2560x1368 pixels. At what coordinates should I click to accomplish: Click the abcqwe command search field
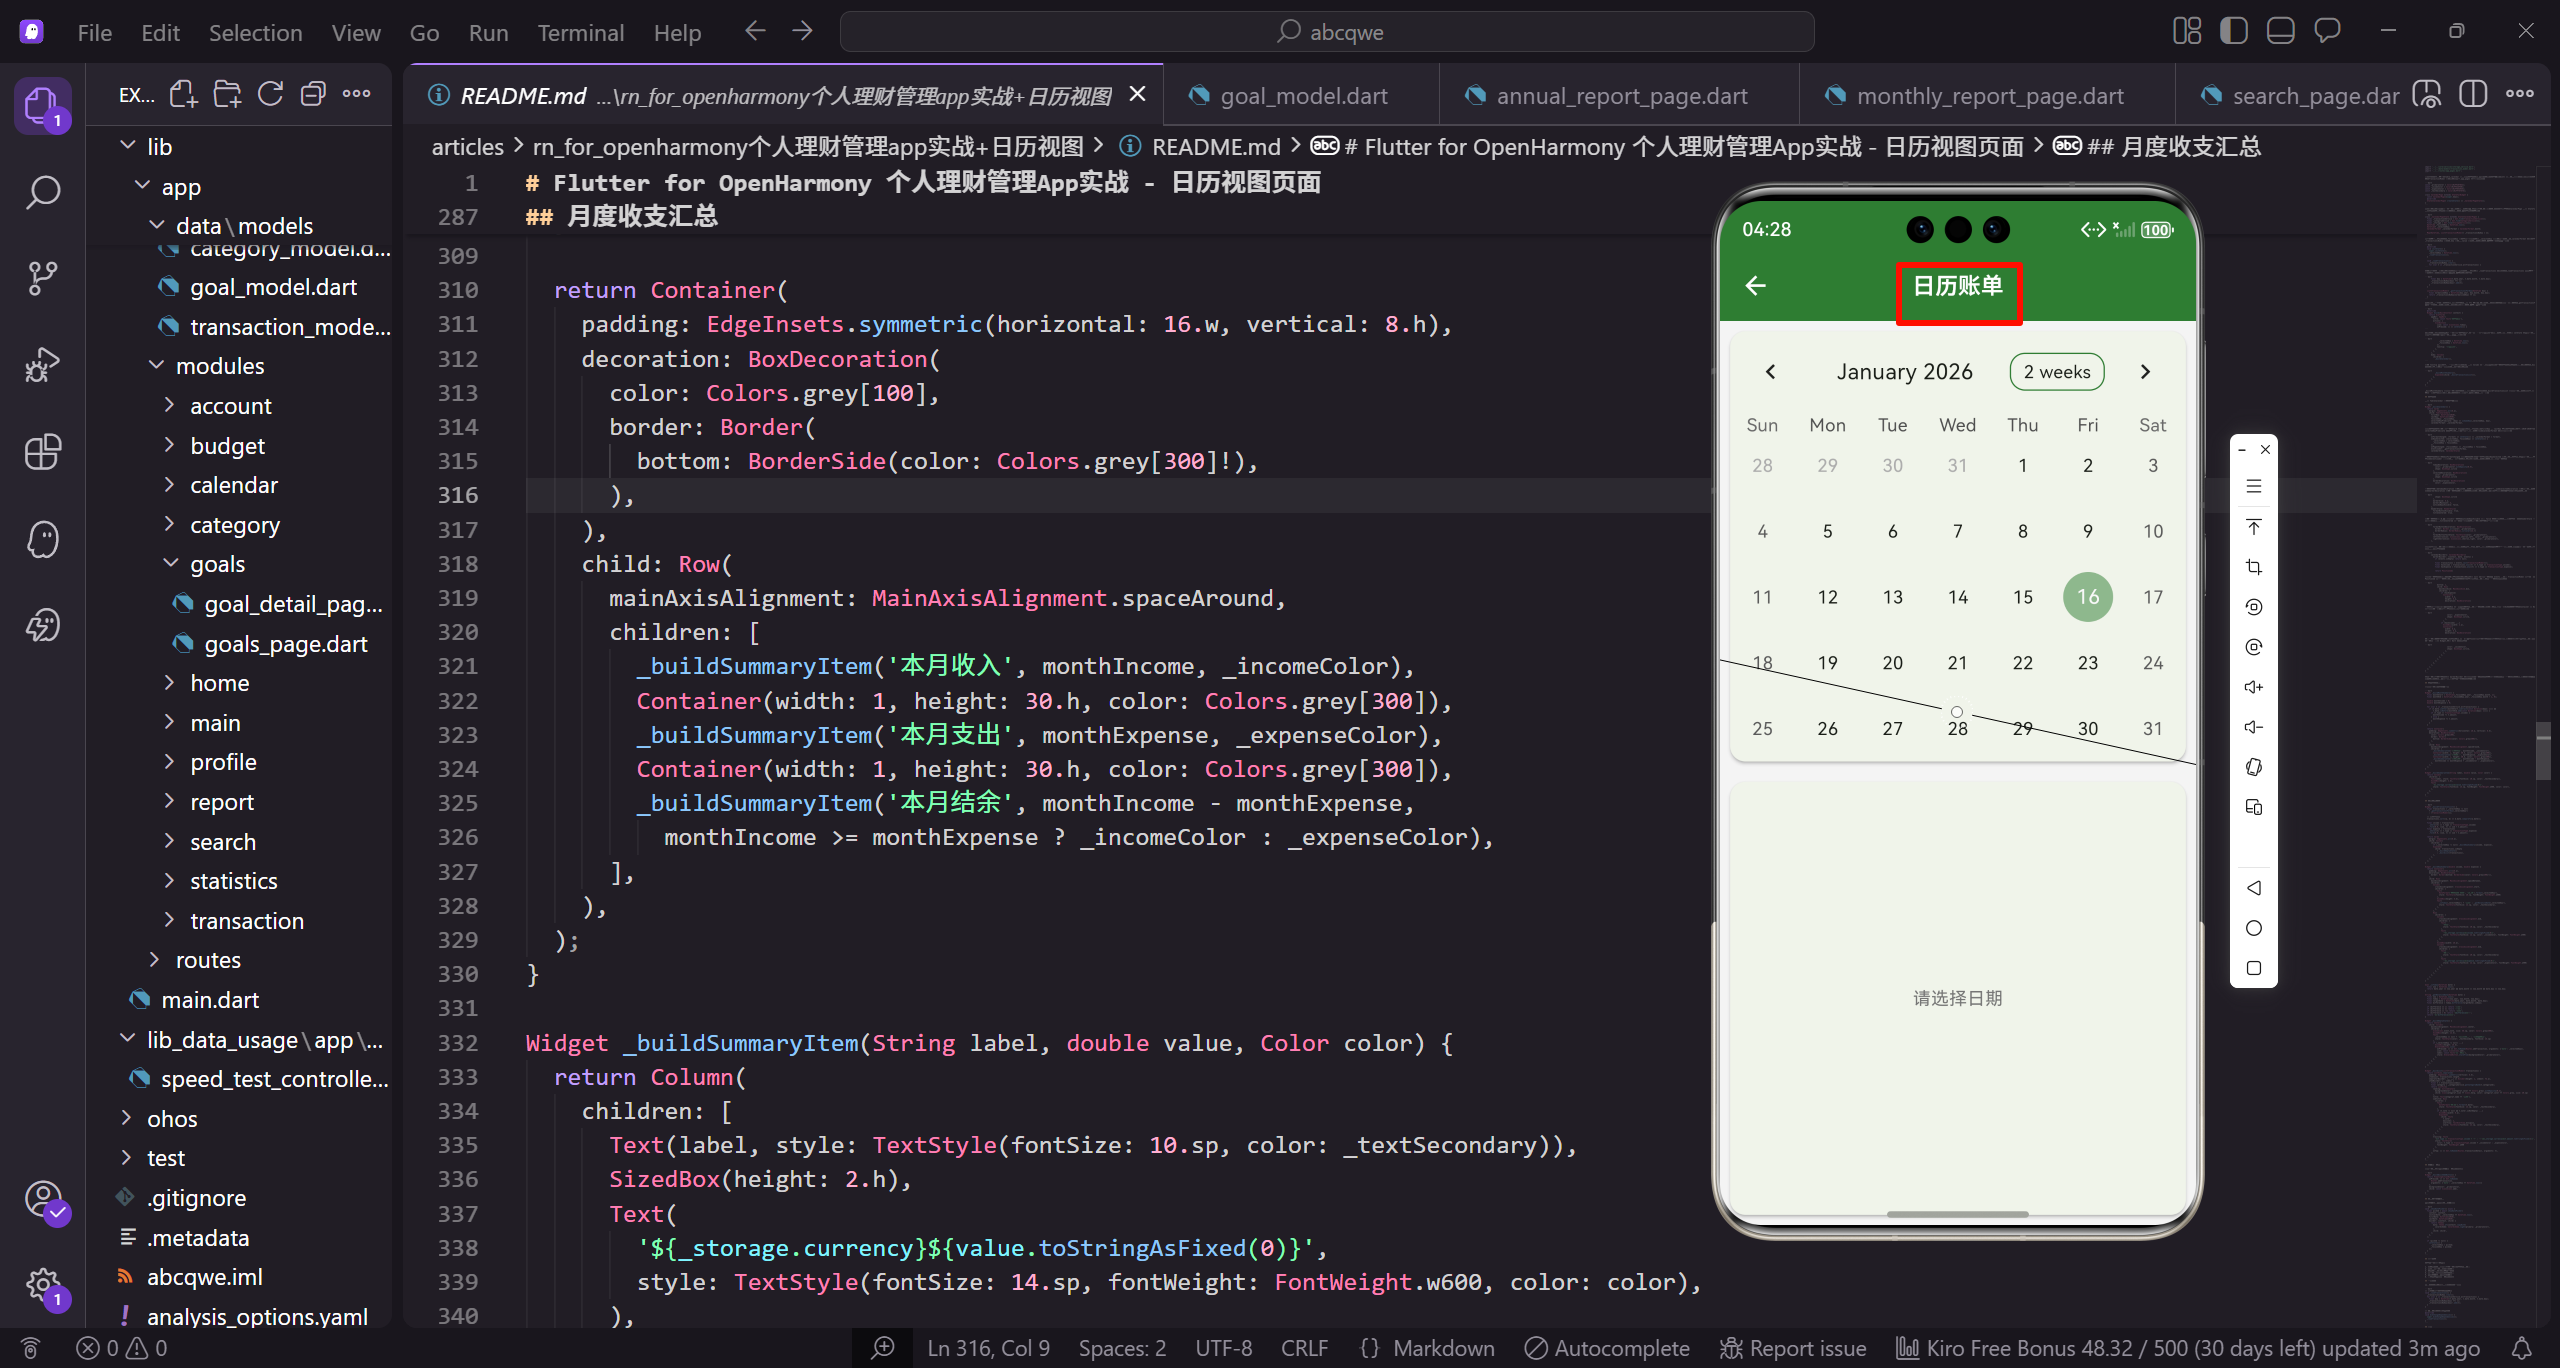tap(1327, 32)
